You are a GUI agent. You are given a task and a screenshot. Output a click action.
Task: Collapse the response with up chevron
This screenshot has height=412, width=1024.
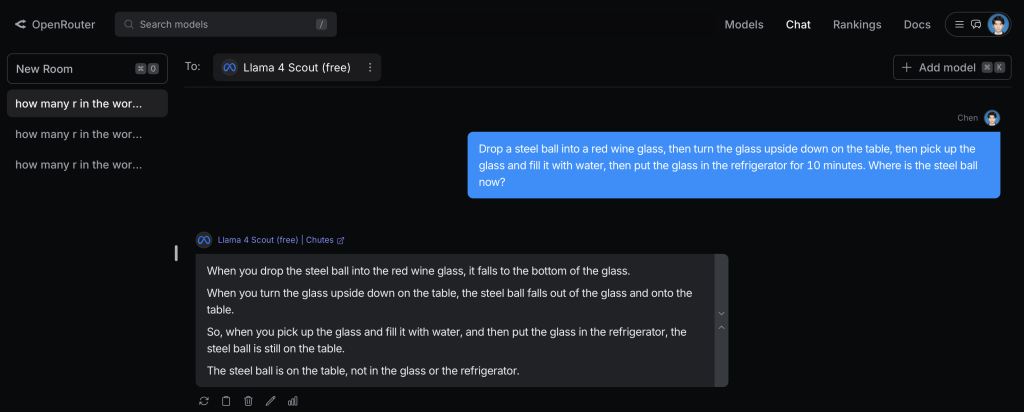coord(722,328)
